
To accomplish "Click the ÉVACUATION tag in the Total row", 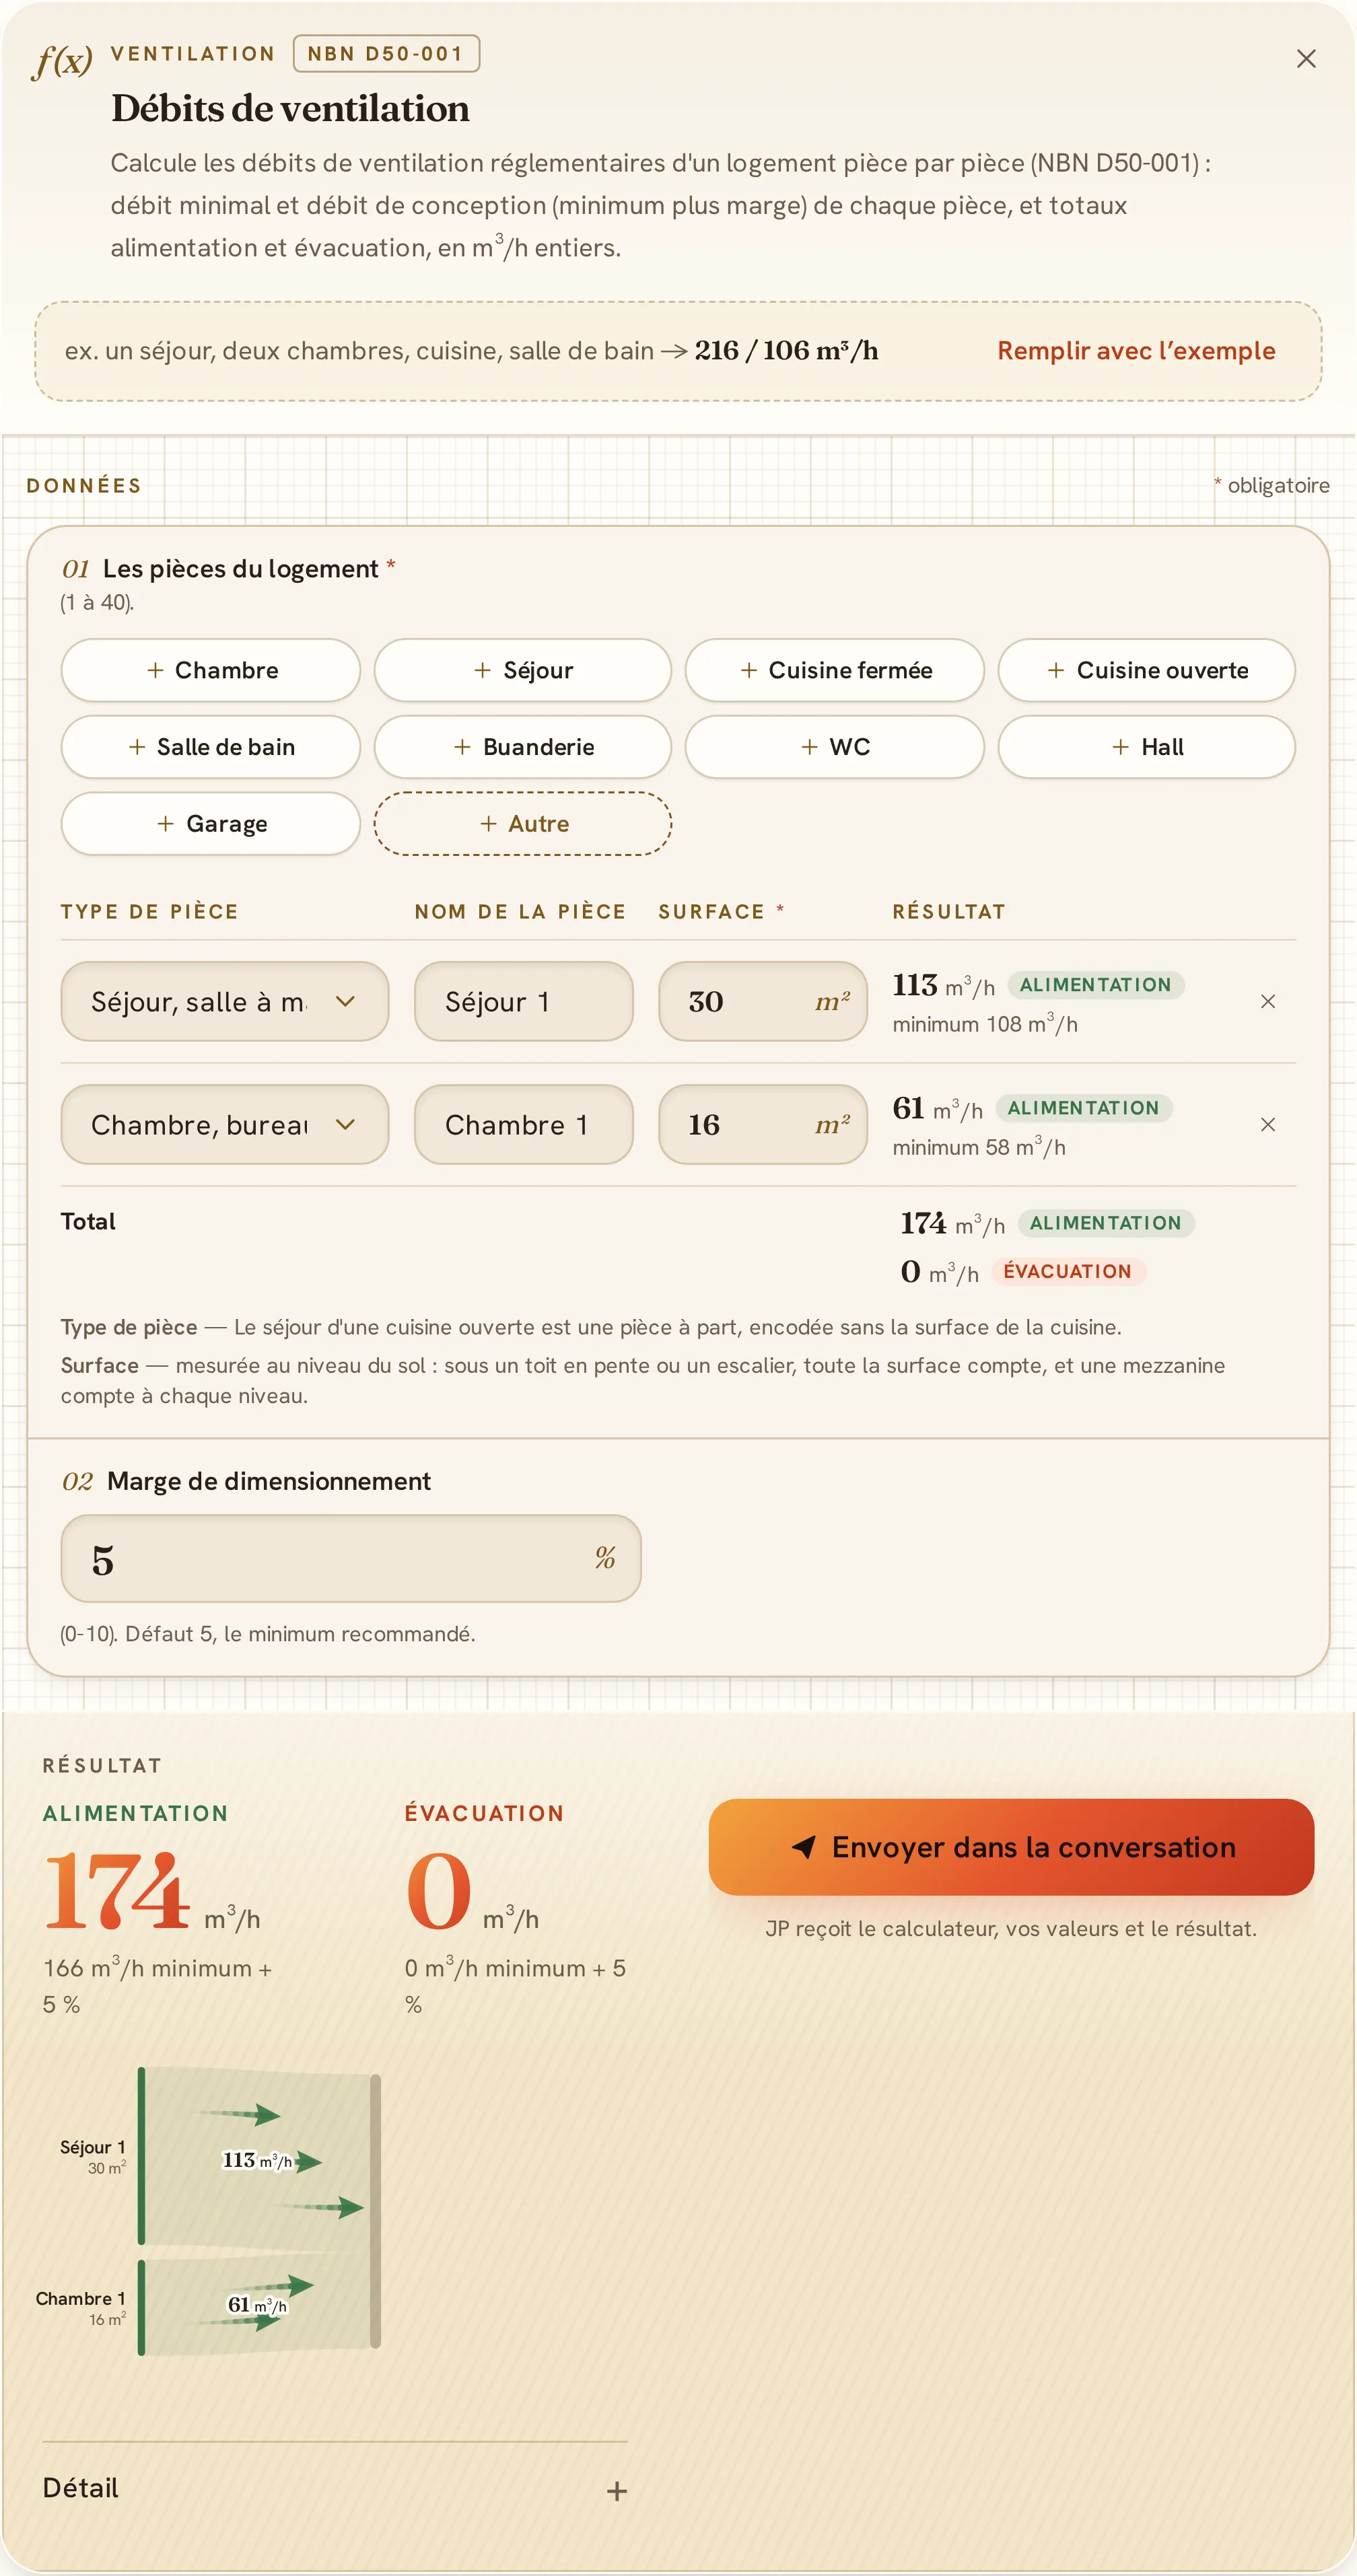I will (1067, 1271).
